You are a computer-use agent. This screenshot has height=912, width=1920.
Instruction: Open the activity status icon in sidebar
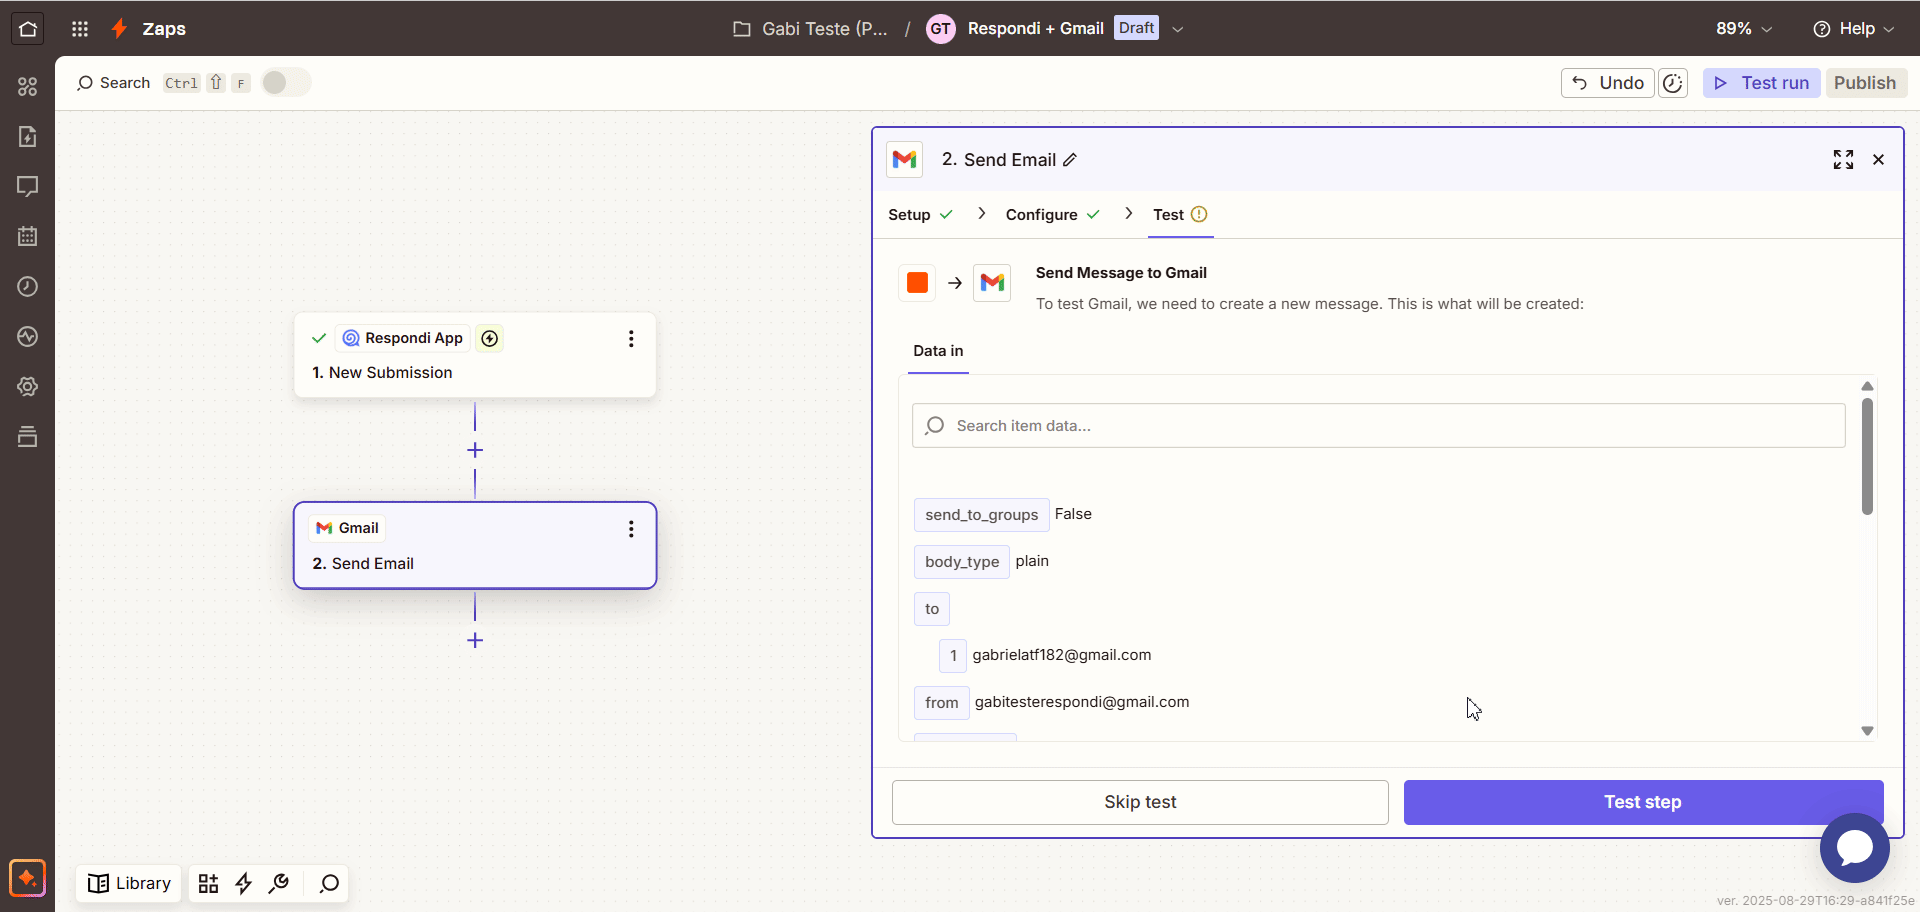coord(28,337)
